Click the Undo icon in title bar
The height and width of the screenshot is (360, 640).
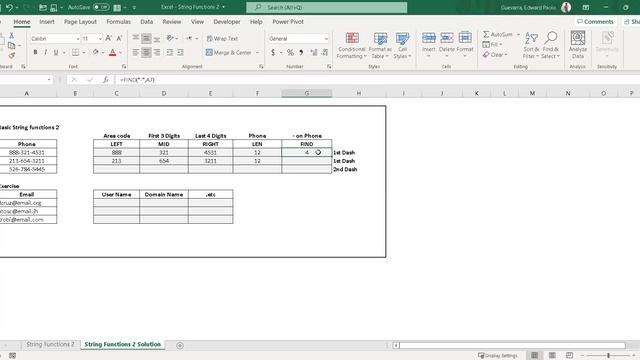click(x=9, y=7)
